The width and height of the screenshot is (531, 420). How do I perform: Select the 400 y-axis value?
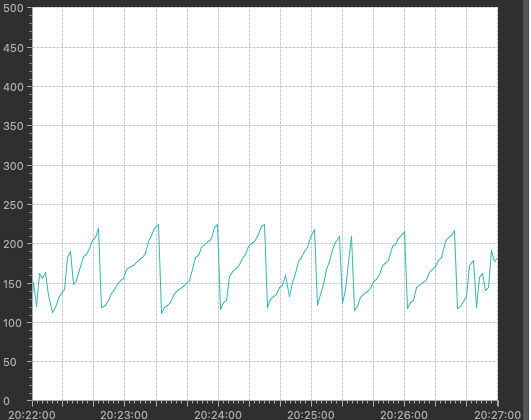(x=13, y=87)
